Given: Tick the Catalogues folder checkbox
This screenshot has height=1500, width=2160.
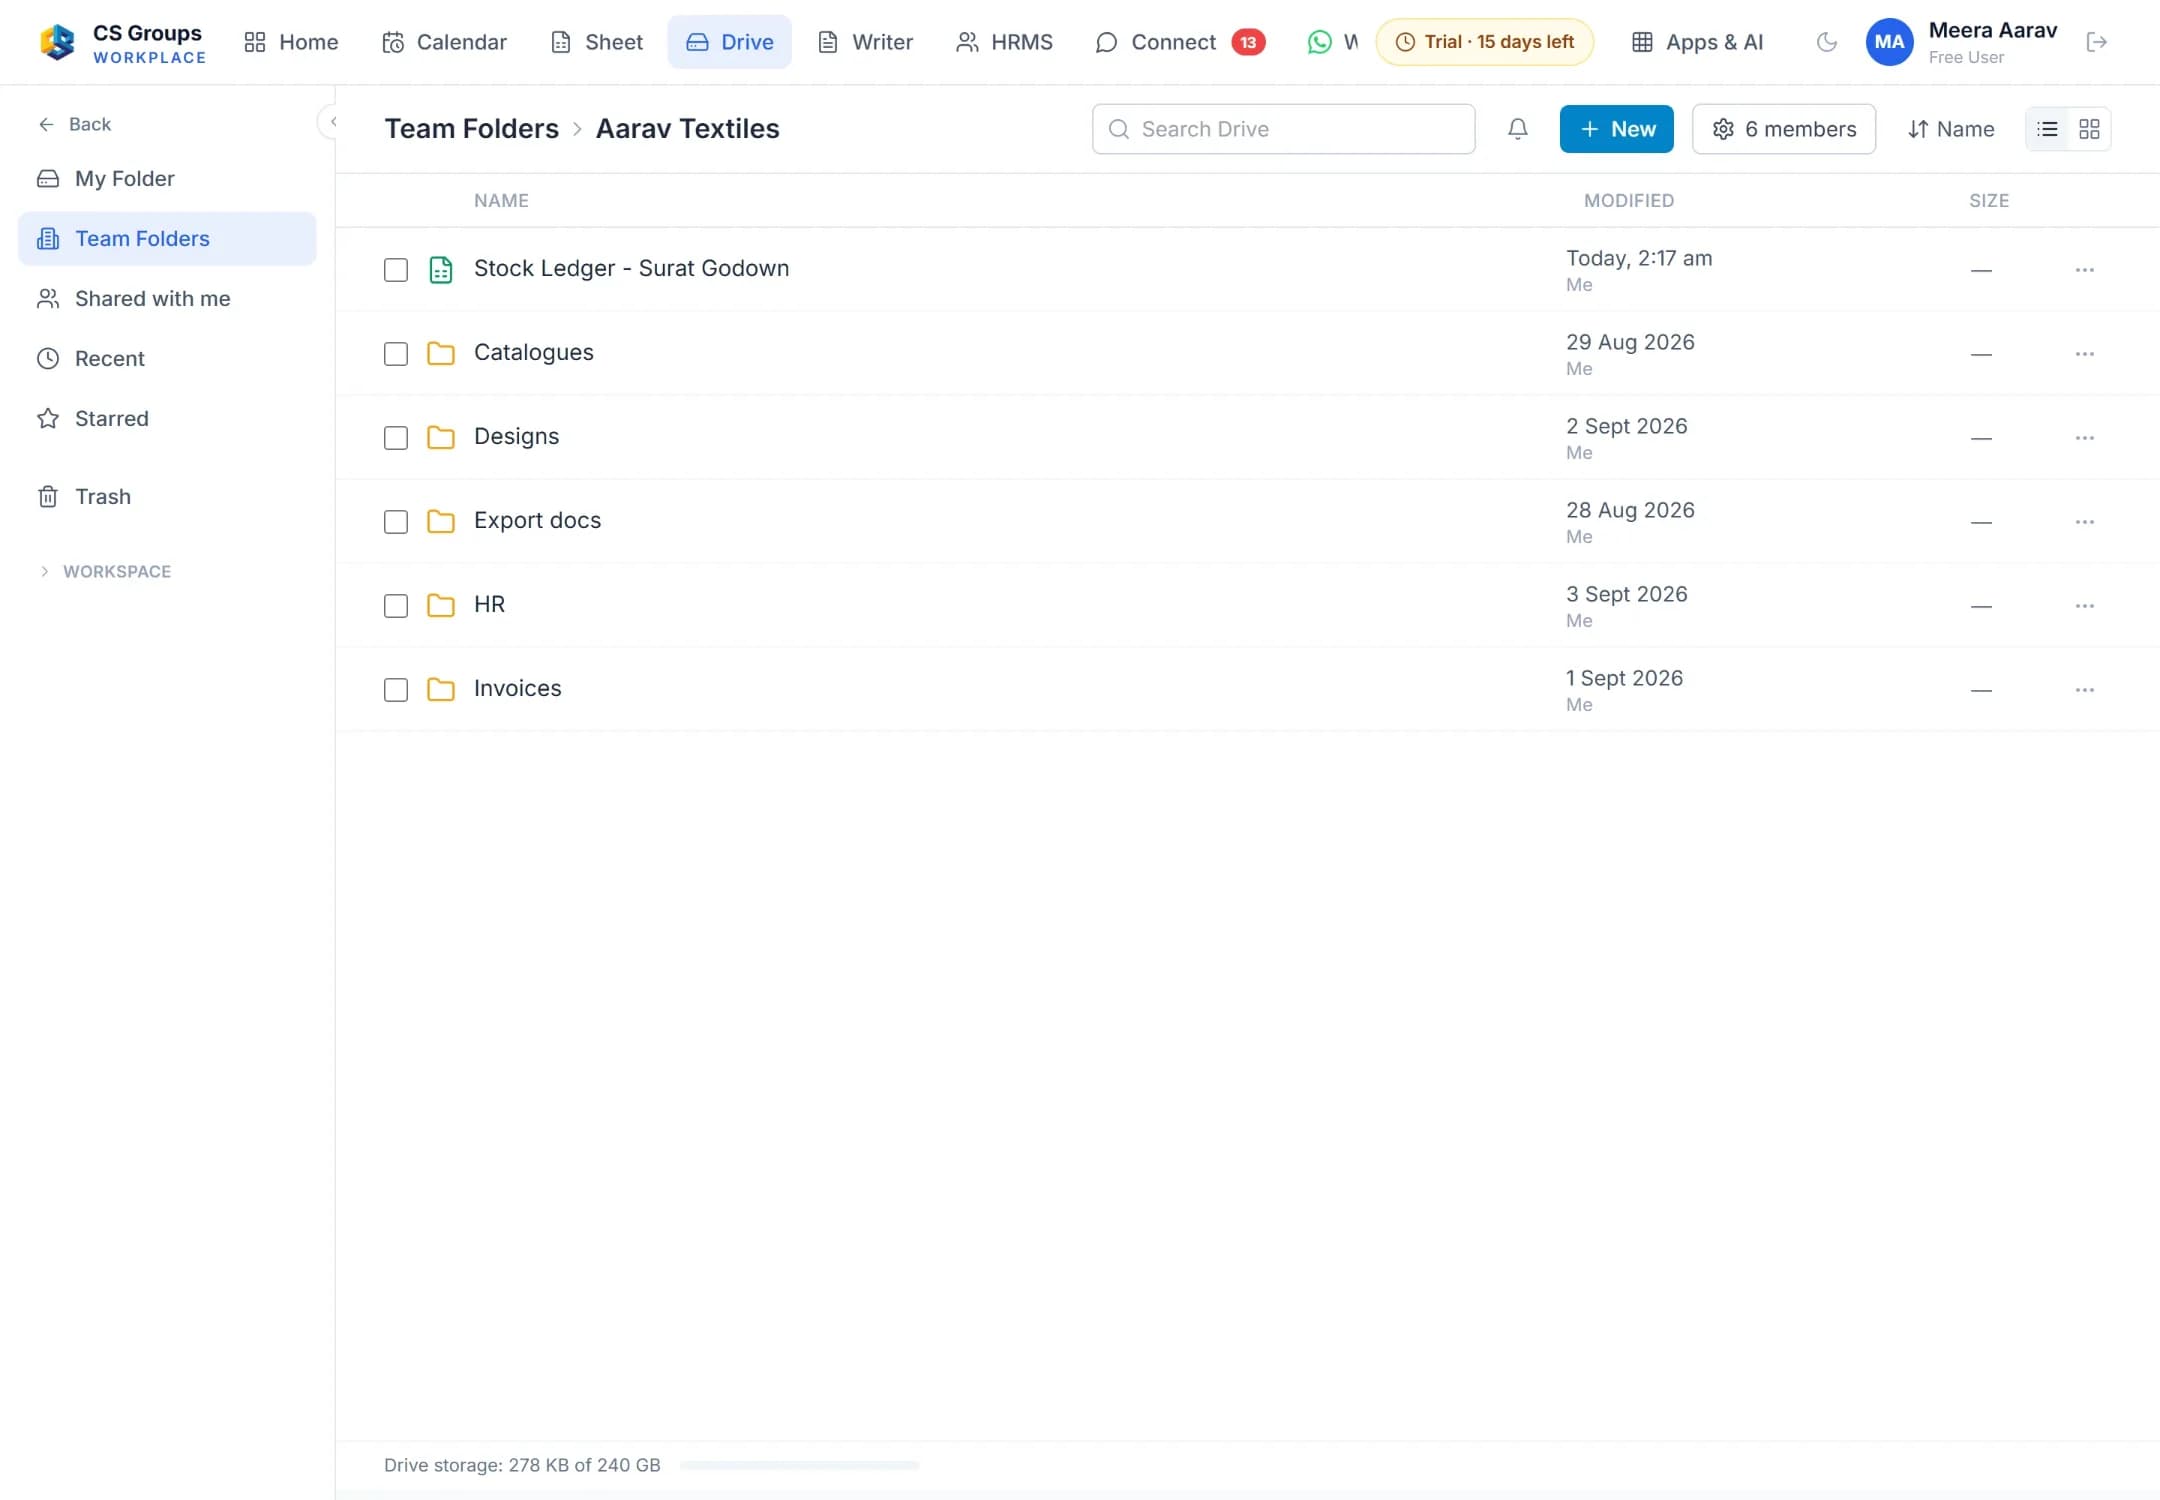Looking at the screenshot, I should [396, 354].
